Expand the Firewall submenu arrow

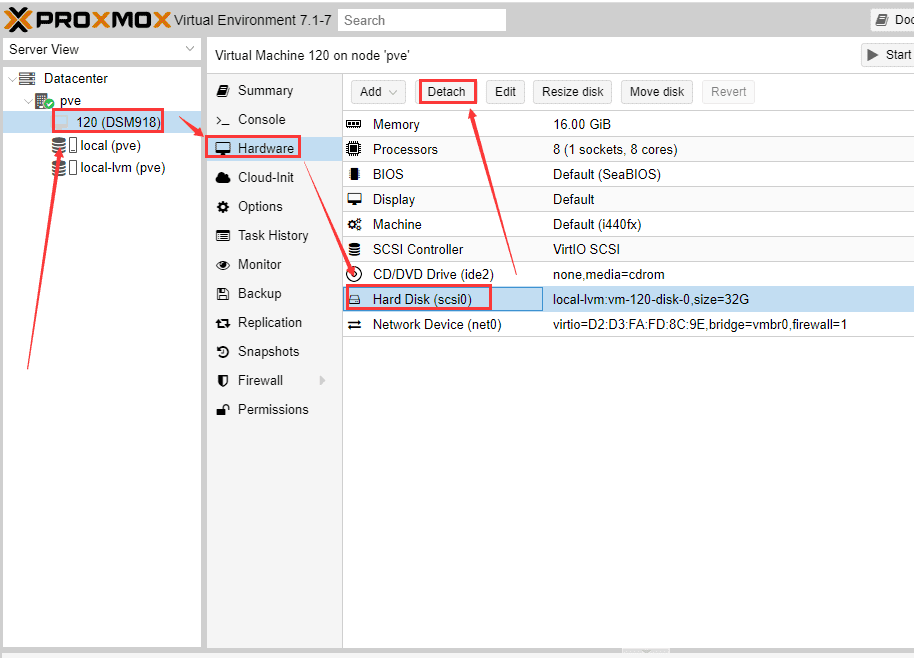point(322,381)
